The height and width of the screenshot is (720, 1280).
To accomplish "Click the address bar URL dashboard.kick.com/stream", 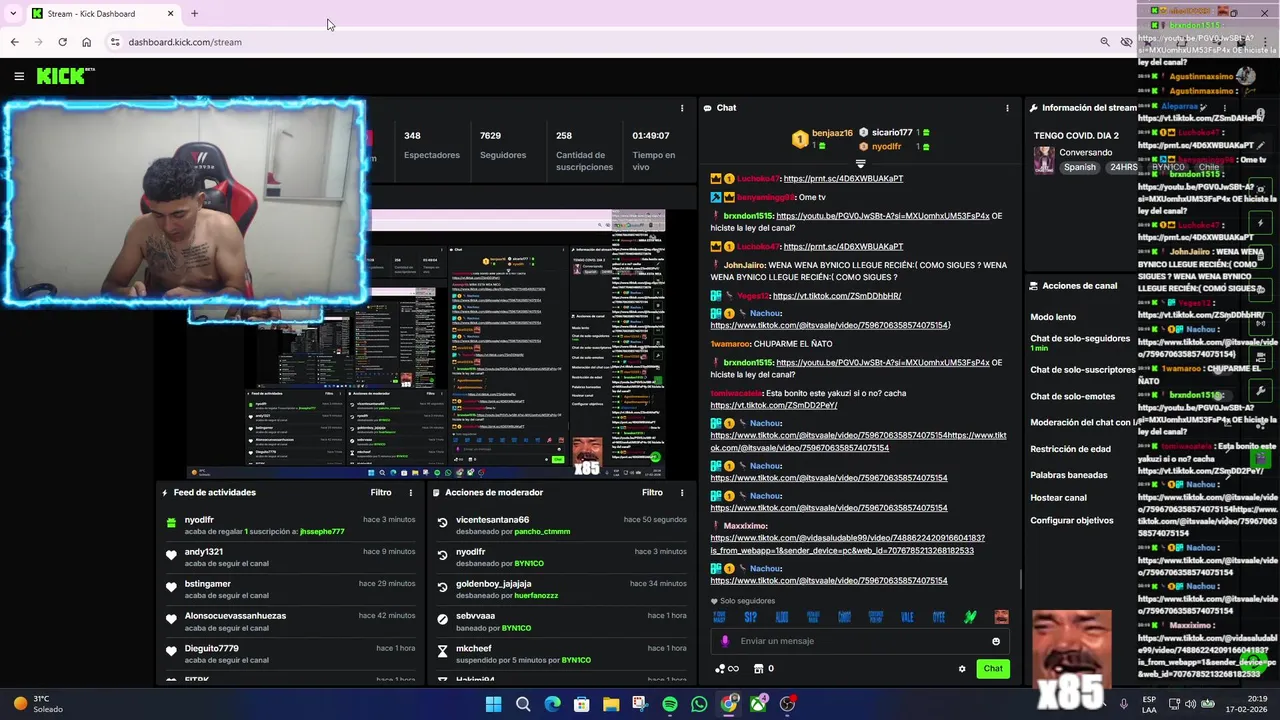I will click(185, 42).
